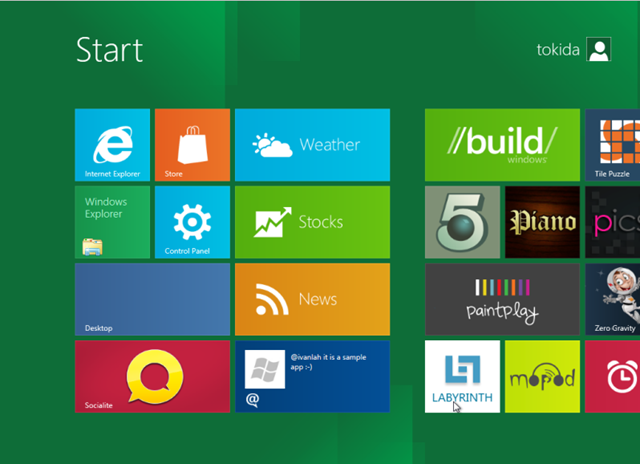Image resolution: width=640 pixels, height=464 pixels.
Task: Open the Internet Explorer tile
Action: (112, 145)
